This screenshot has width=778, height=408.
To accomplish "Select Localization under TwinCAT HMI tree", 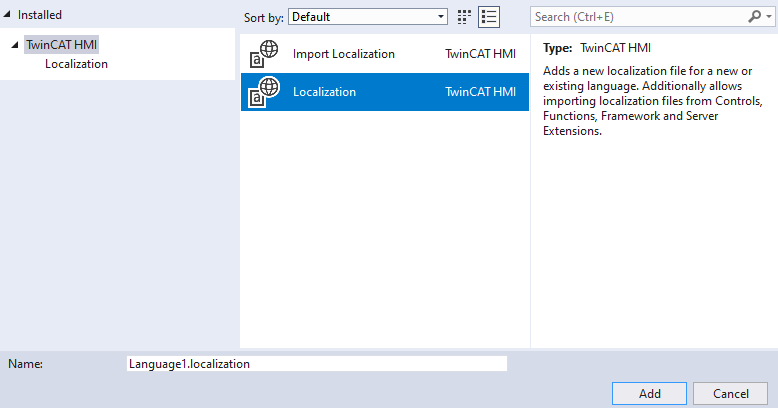I will tap(76, 64).
